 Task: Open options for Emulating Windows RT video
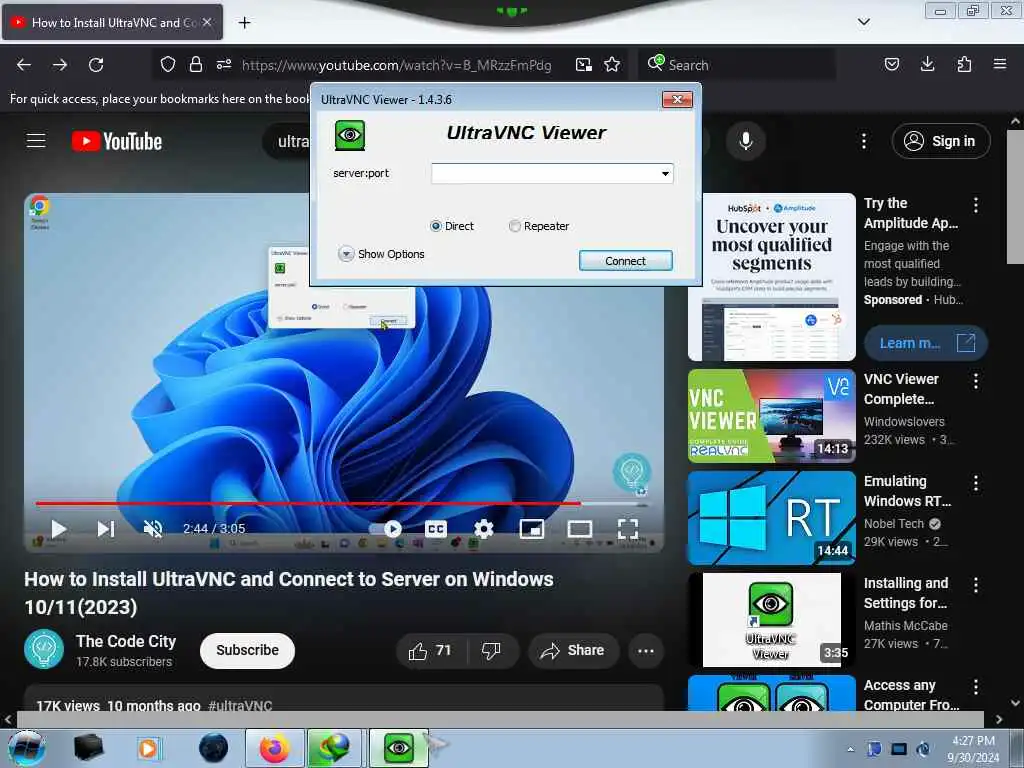coord(976,483)
